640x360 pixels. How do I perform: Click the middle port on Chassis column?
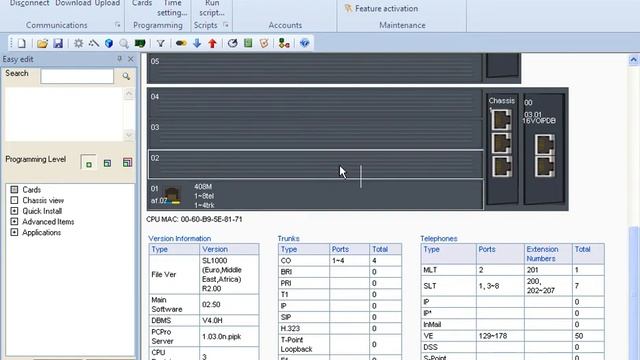501,144
